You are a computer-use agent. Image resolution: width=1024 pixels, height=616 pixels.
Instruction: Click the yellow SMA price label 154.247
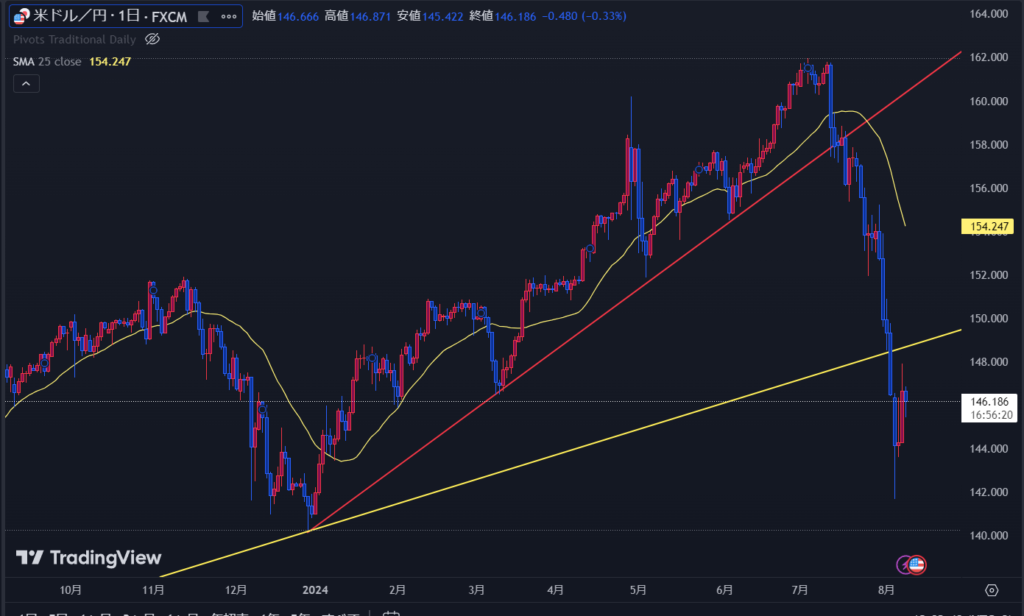(x=987, y=227)
